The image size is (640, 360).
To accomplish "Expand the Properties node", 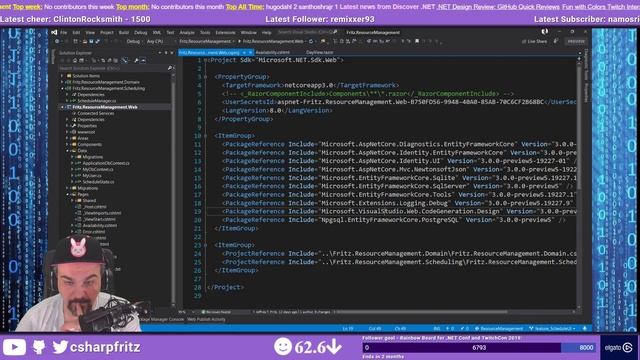I will coord(67,126).
